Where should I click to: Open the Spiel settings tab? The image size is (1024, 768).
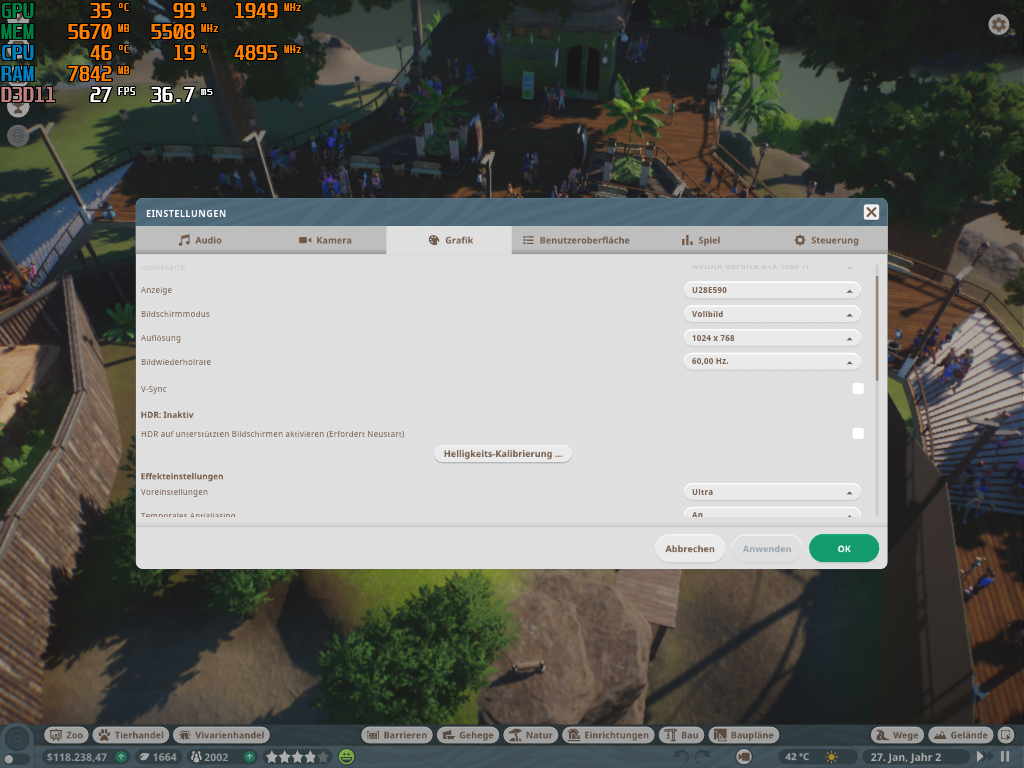point(699,240)
